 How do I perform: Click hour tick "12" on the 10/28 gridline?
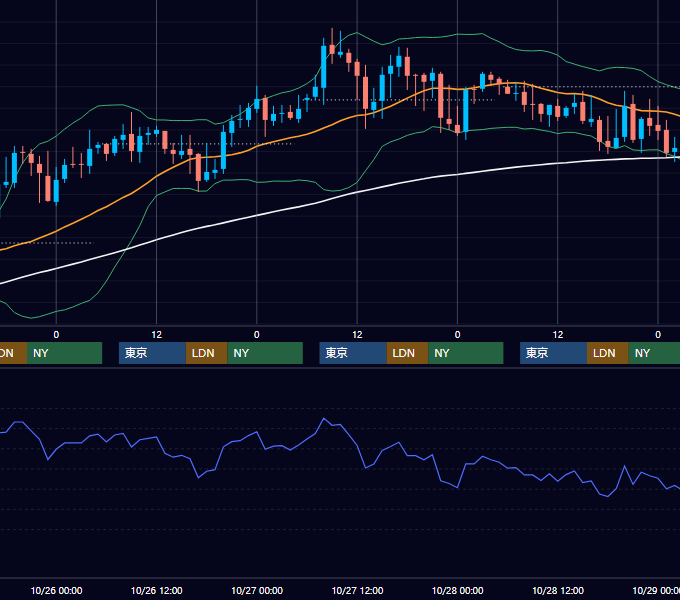pyautogui.click(x=558, y=335)
